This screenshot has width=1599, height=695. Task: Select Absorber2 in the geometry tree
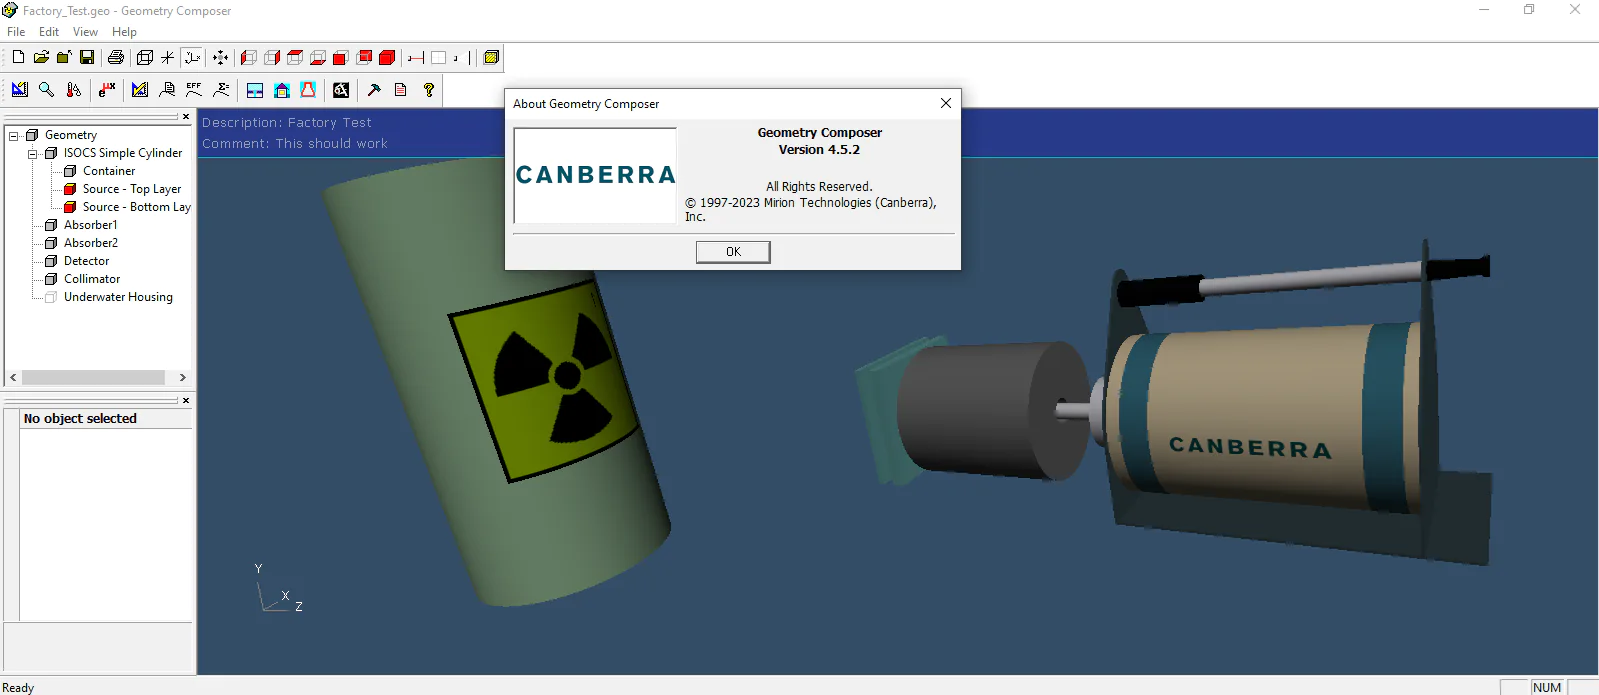coord(91,243)
